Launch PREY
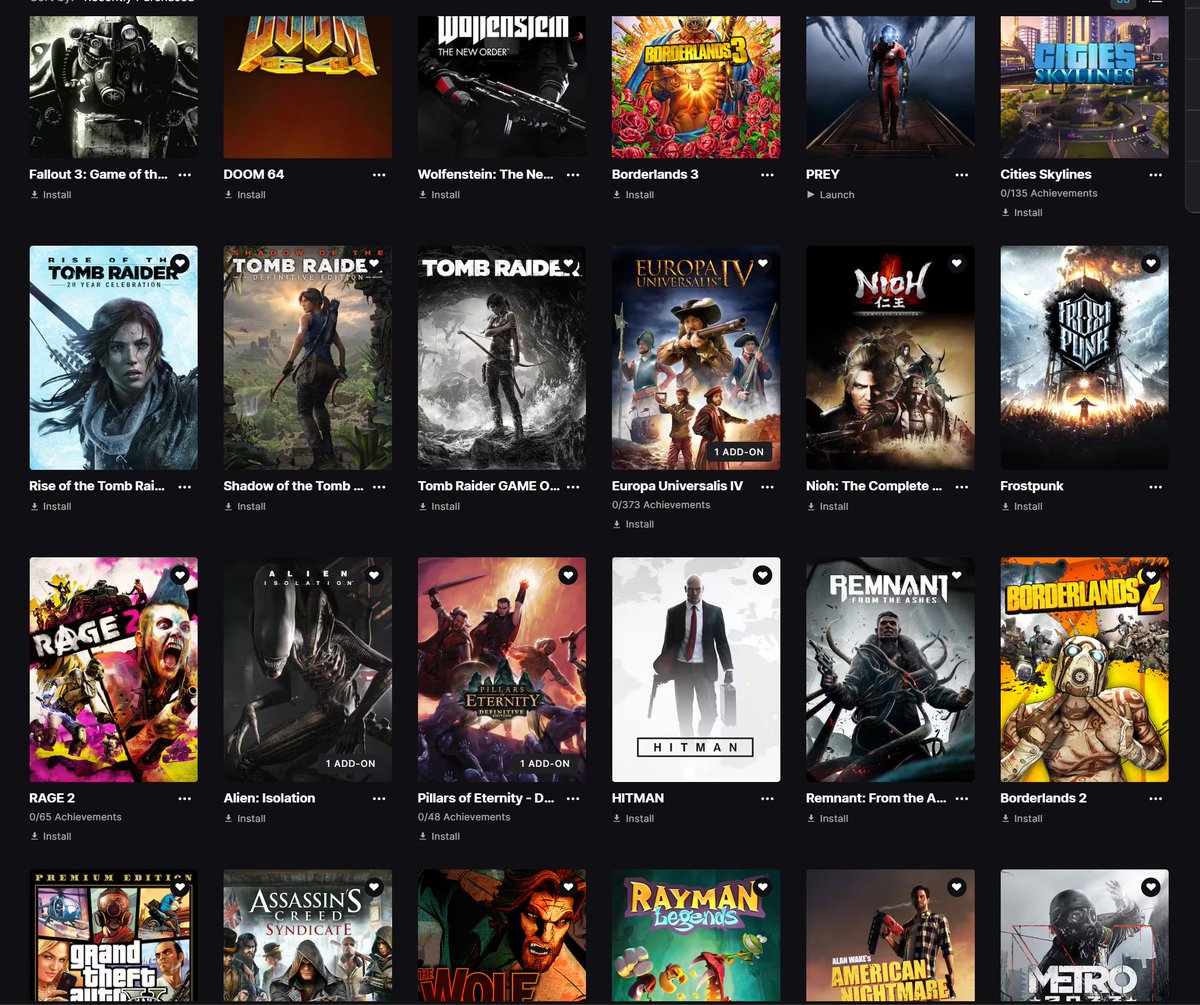The height and width of the screenshot is (1005, 1200). pos(830,195)
